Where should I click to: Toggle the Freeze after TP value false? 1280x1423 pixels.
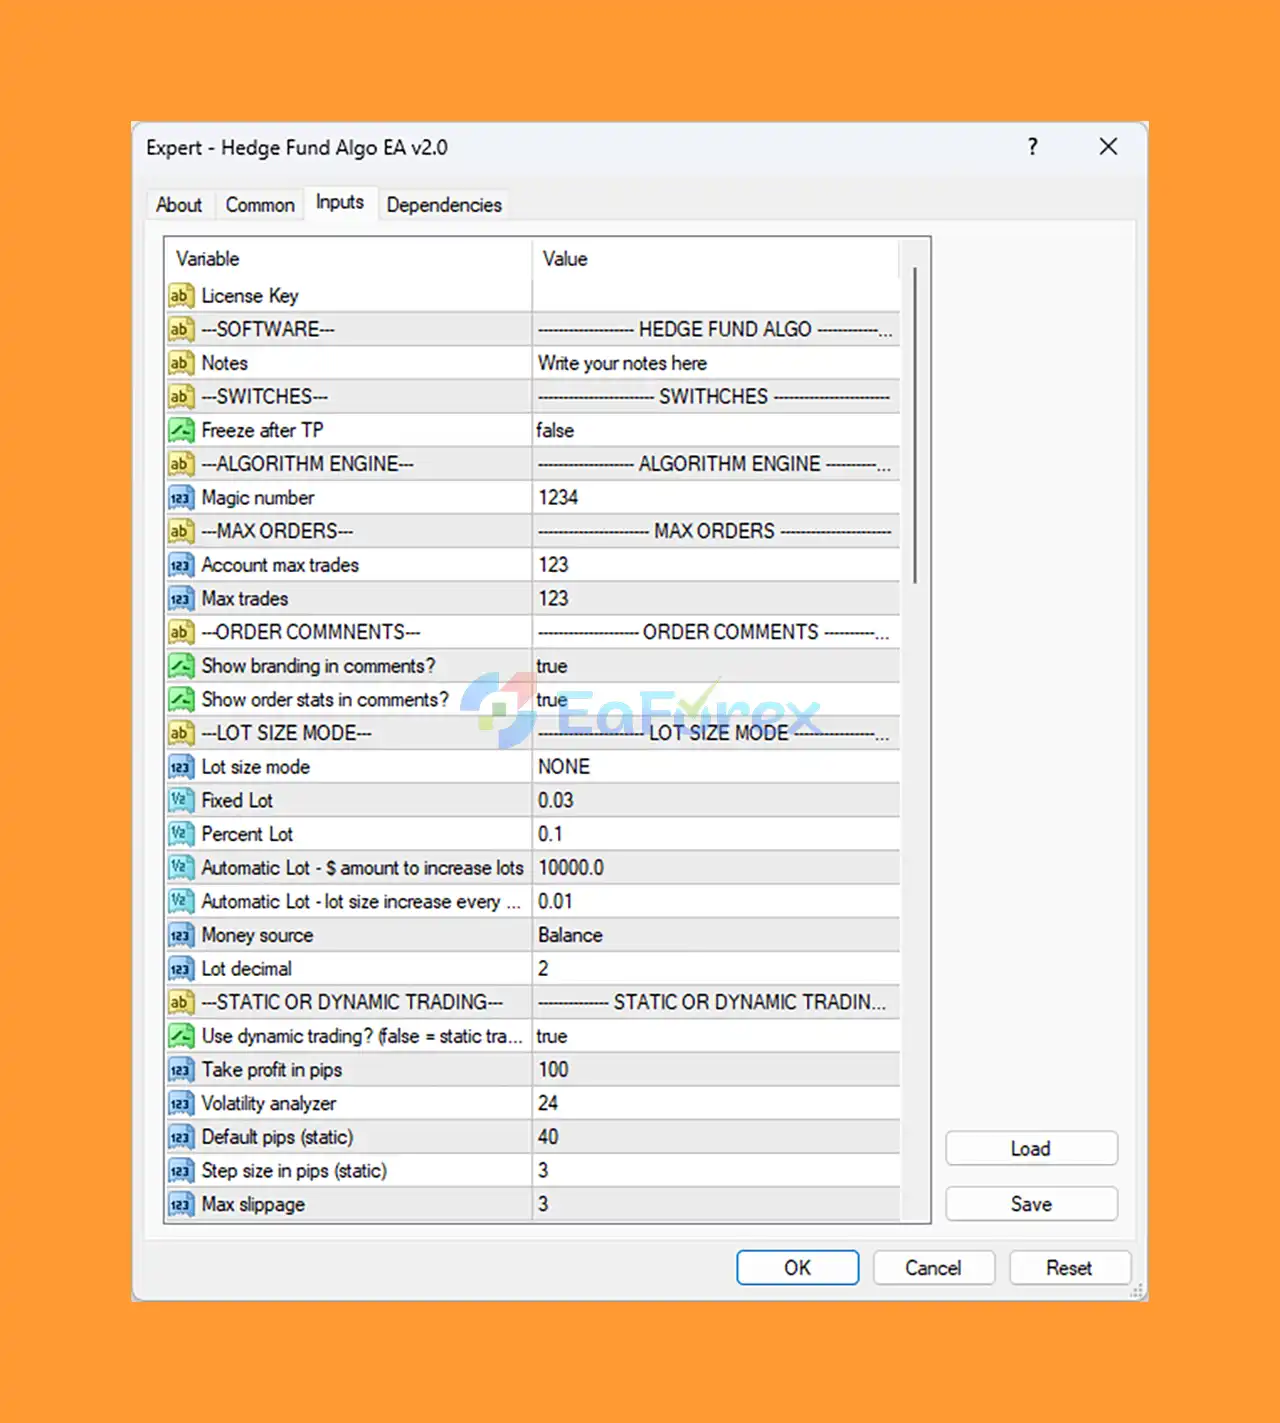tap(716, 430)
